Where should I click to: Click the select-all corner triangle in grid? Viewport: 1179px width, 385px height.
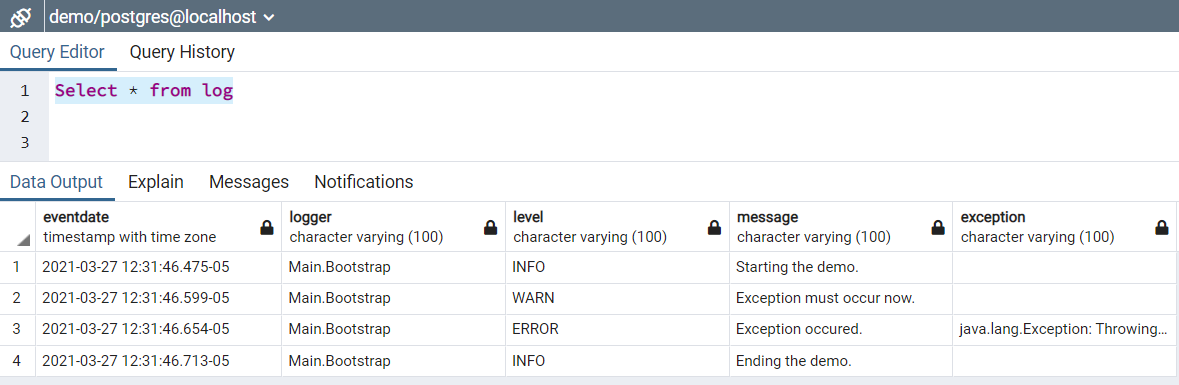[23, 240]
